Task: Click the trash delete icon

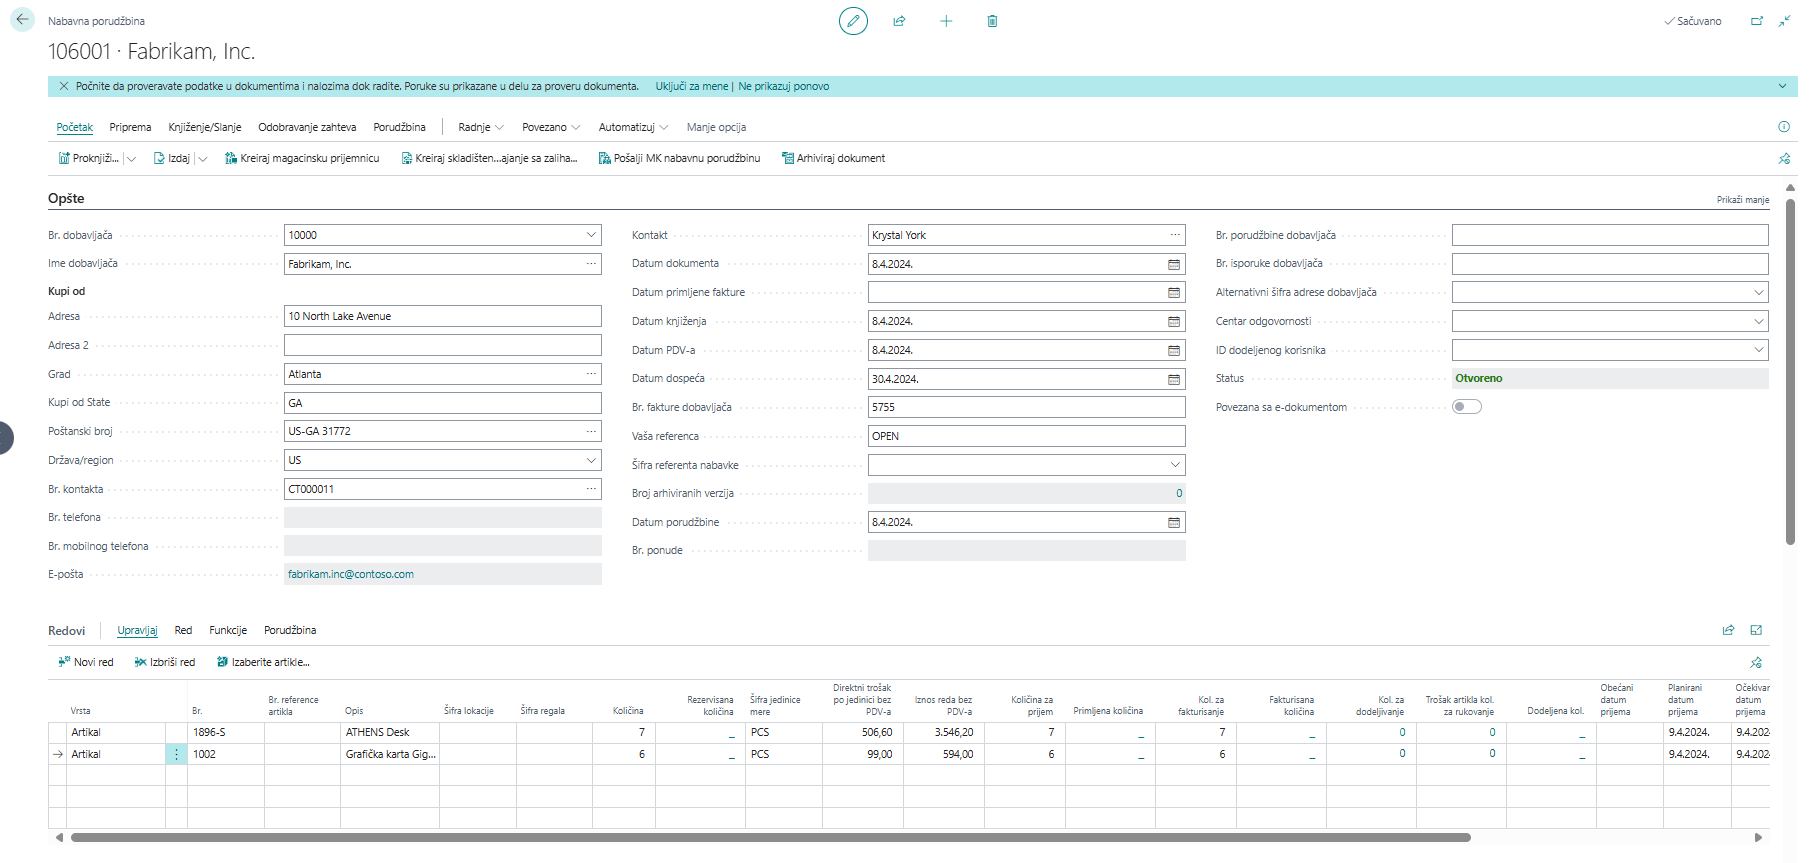Action: (992, 21)
